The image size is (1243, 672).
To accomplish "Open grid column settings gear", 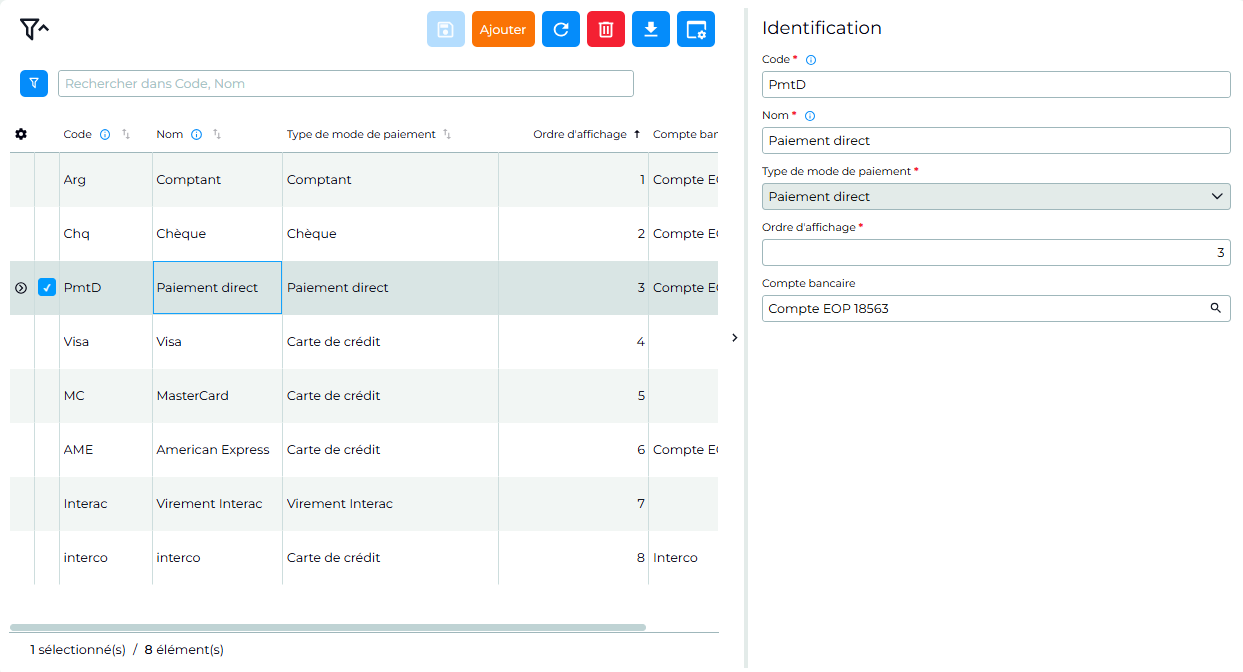I will 21,134.
